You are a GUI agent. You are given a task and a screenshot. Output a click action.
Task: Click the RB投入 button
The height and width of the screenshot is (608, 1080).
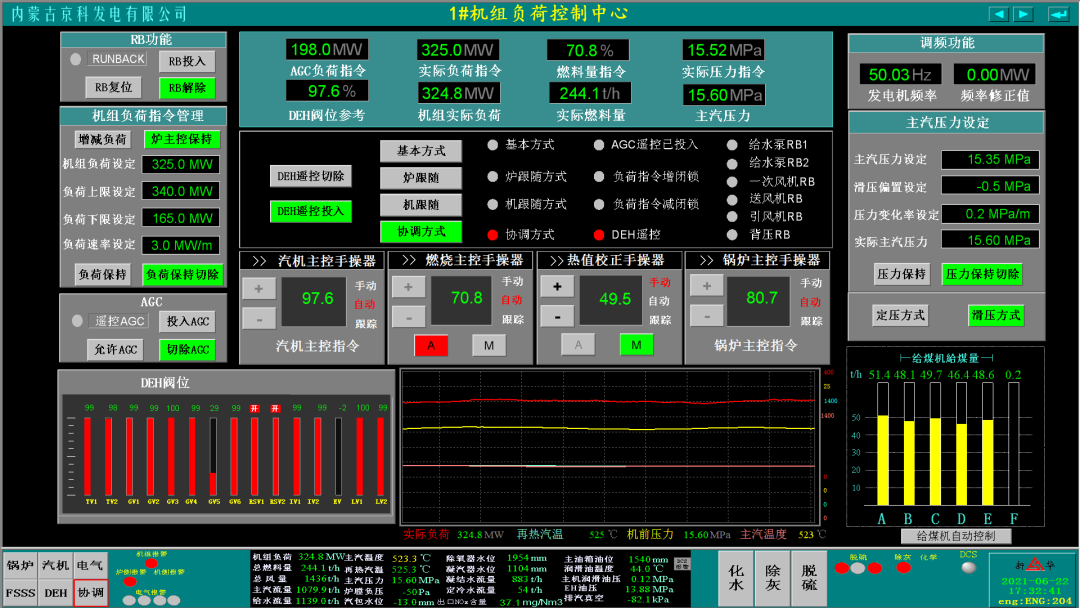(186, 61)
